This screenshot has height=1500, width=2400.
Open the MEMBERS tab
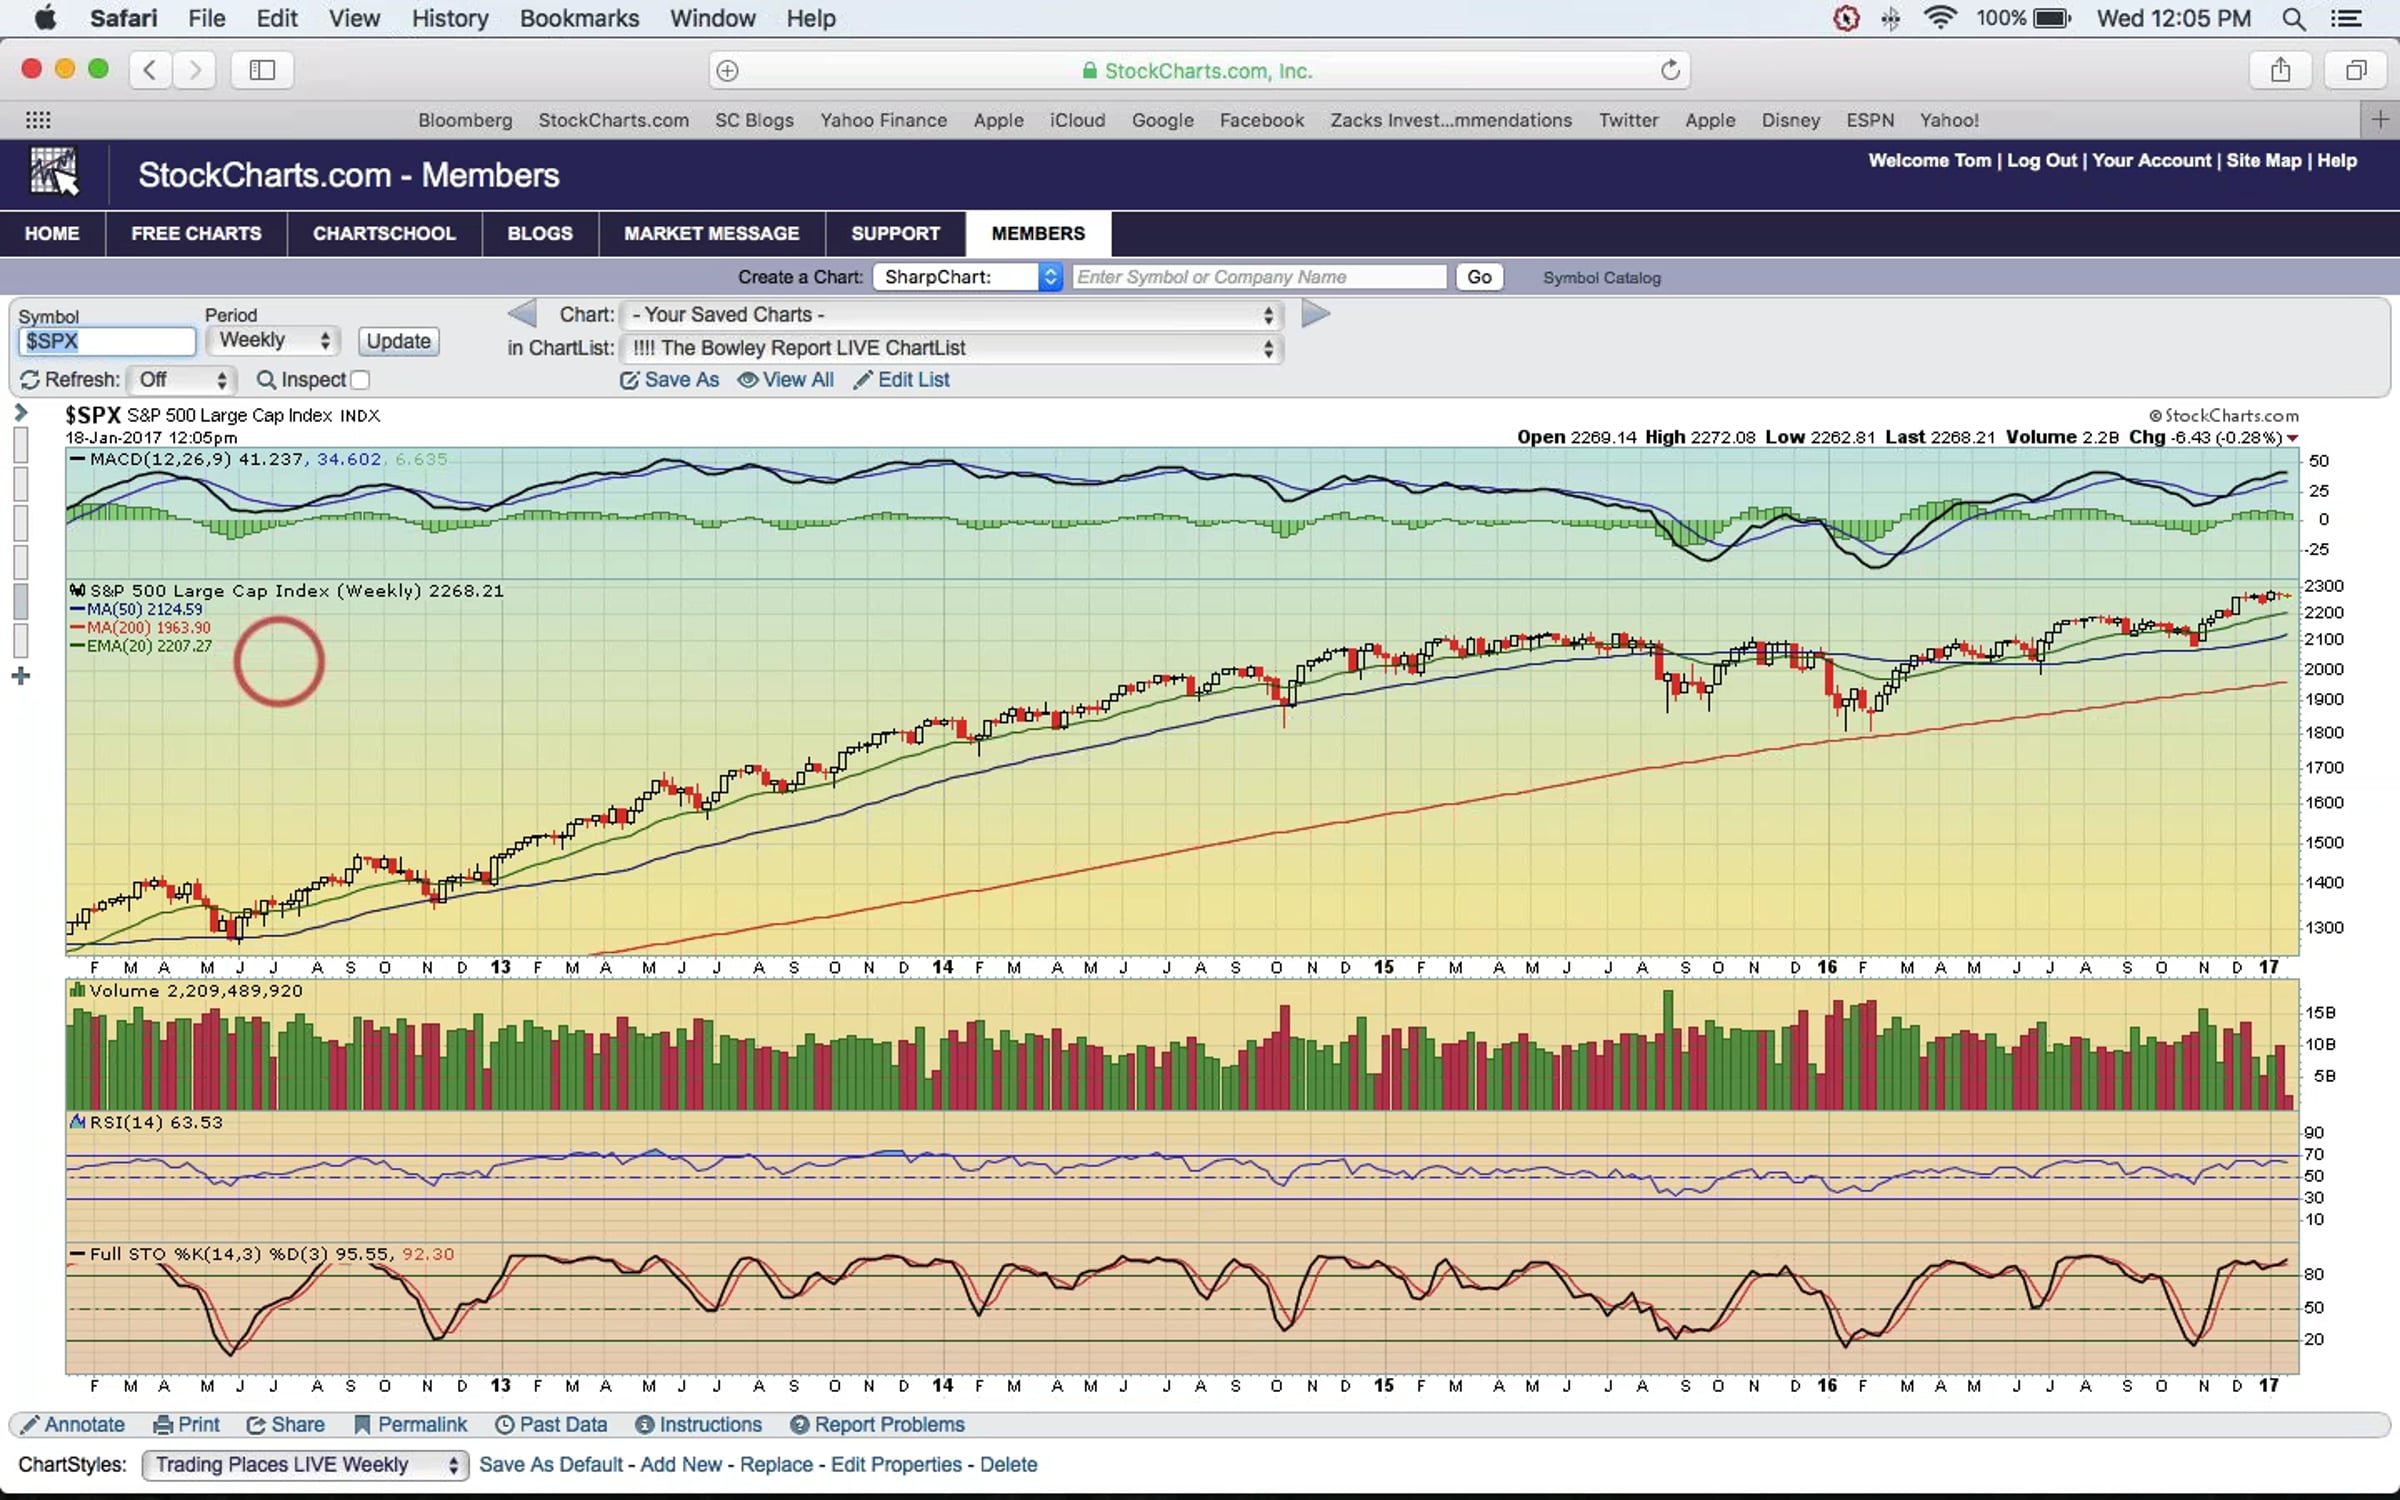pos(1038,233)
